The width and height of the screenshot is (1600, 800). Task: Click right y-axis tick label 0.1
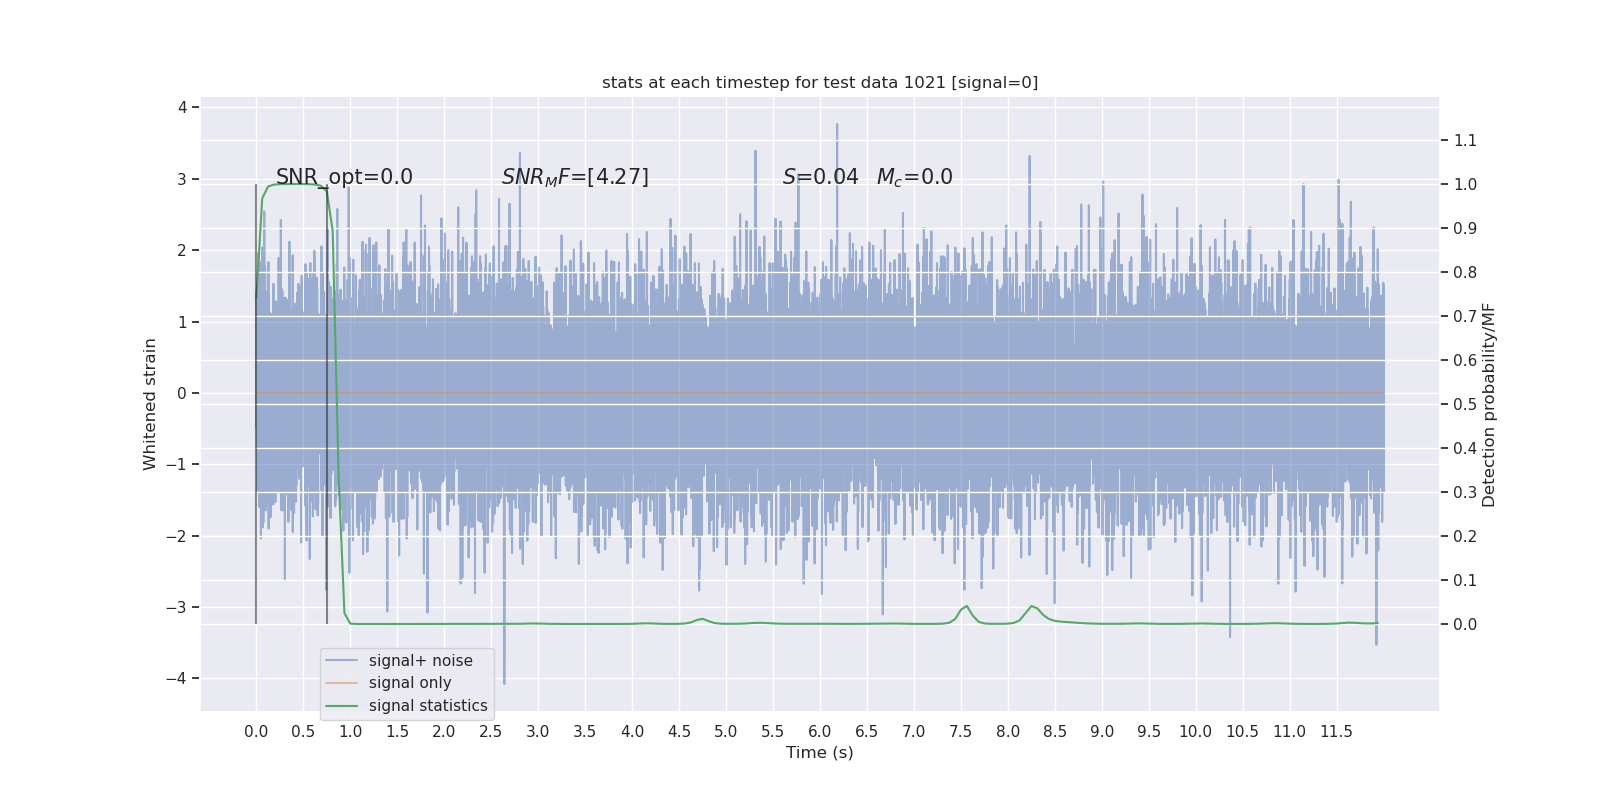coord(1465,580)
